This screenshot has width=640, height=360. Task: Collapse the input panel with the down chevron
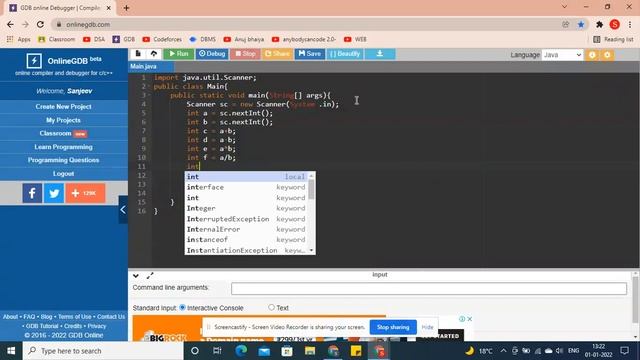click(x=136, y=276)
